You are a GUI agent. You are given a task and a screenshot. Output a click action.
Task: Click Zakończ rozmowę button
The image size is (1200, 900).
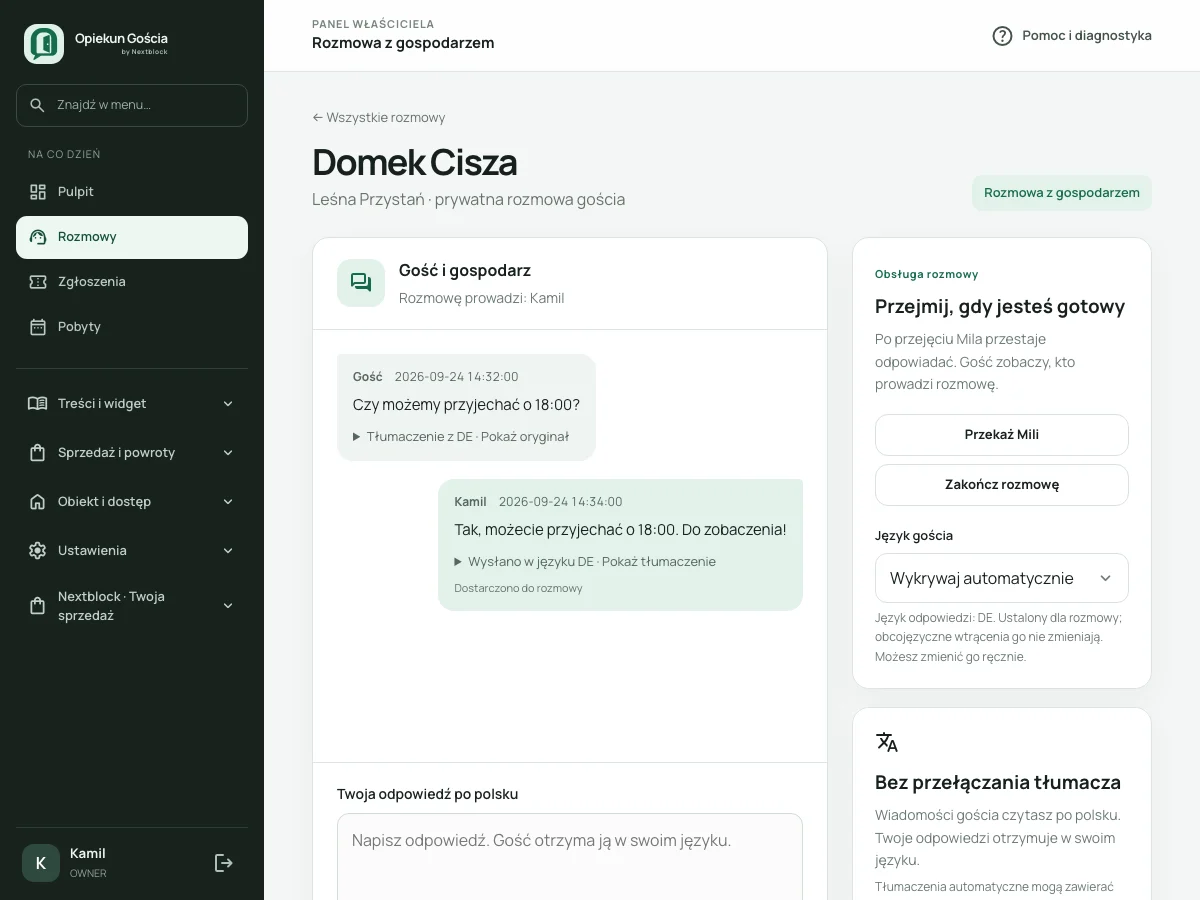pos(1002,485)
